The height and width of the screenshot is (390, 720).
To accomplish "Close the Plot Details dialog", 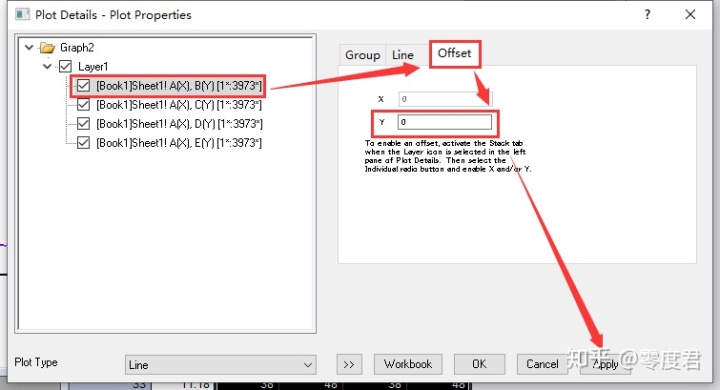I will point(690,14).
